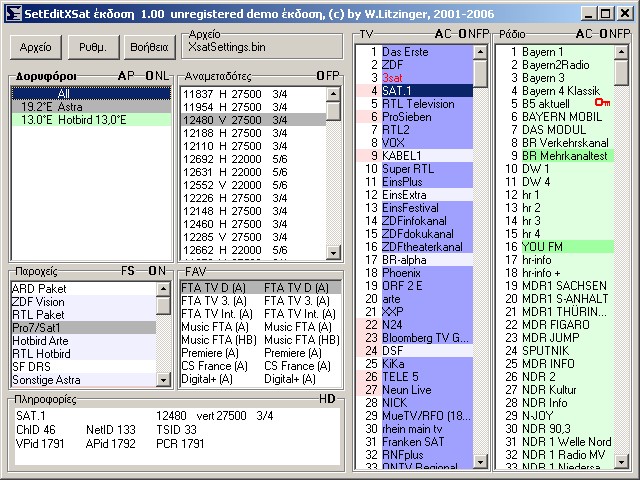Click the transponder list scroll-up arrow

[333, 93]
